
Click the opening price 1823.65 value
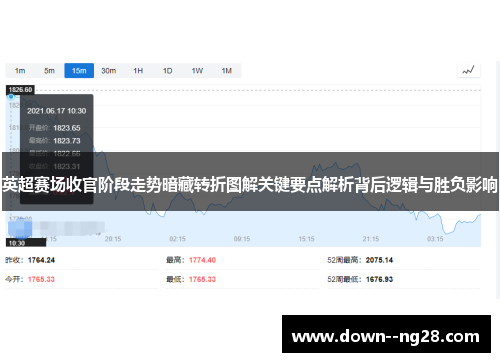67,128
